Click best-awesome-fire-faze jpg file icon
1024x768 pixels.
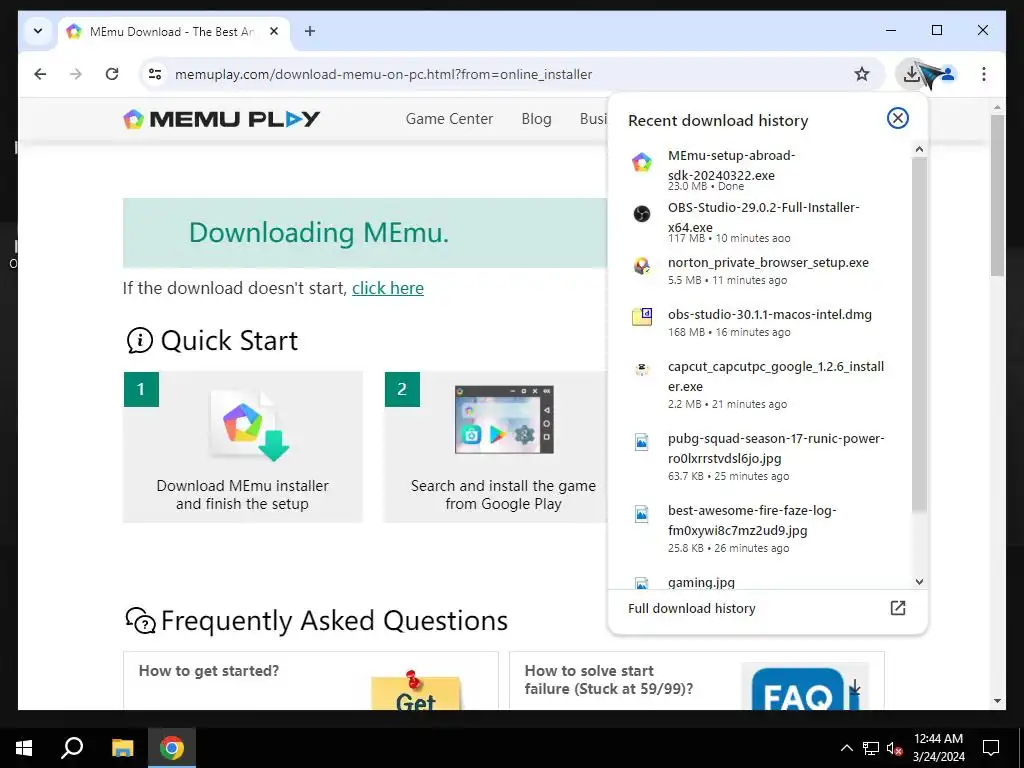tap(642, 514)
